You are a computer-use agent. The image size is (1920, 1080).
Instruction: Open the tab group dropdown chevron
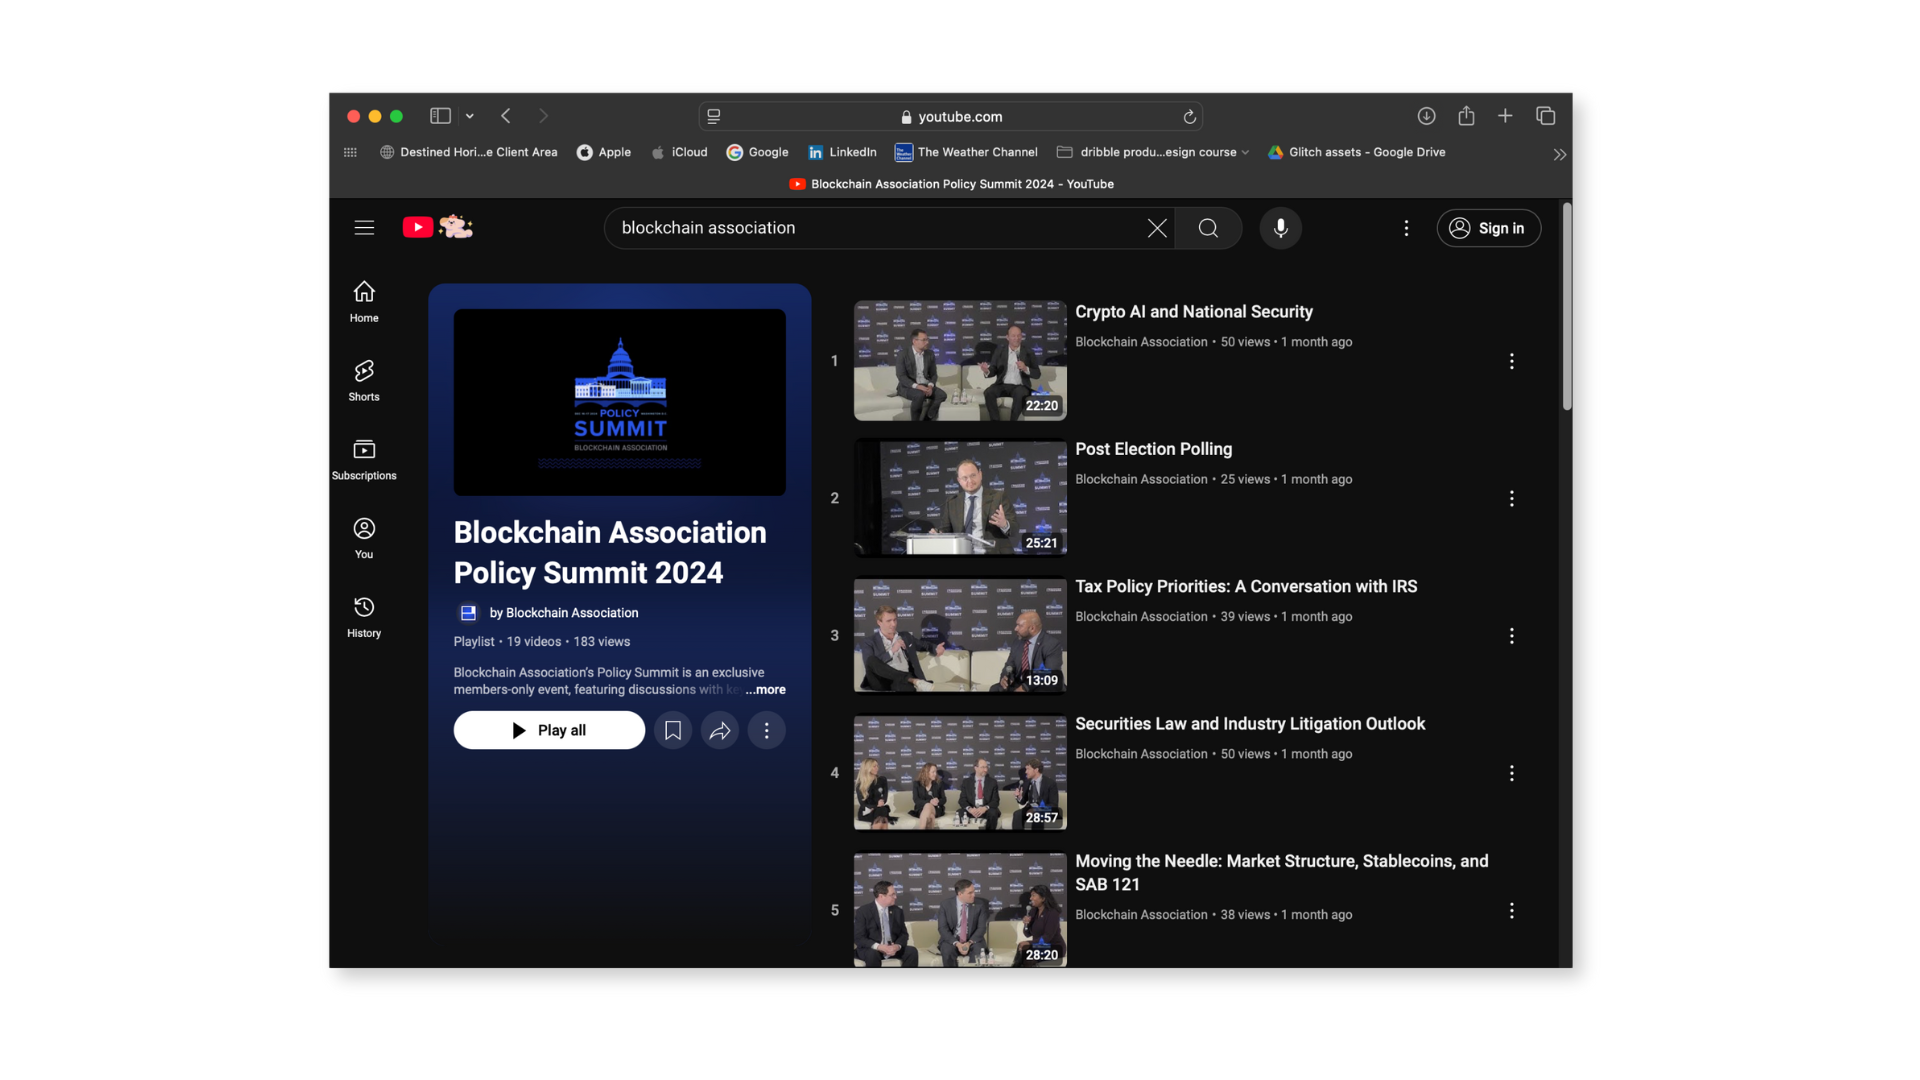[470, 116]
